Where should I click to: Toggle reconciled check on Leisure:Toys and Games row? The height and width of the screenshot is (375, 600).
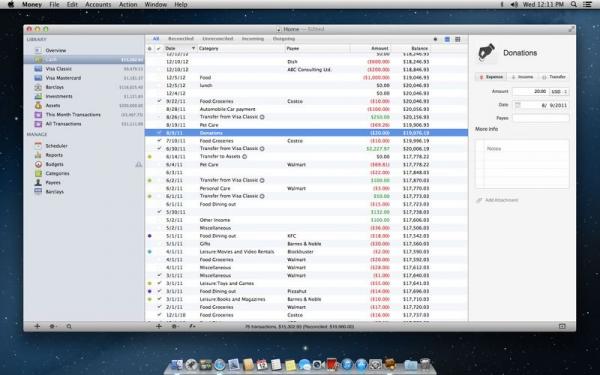click(x=159, y=283)
